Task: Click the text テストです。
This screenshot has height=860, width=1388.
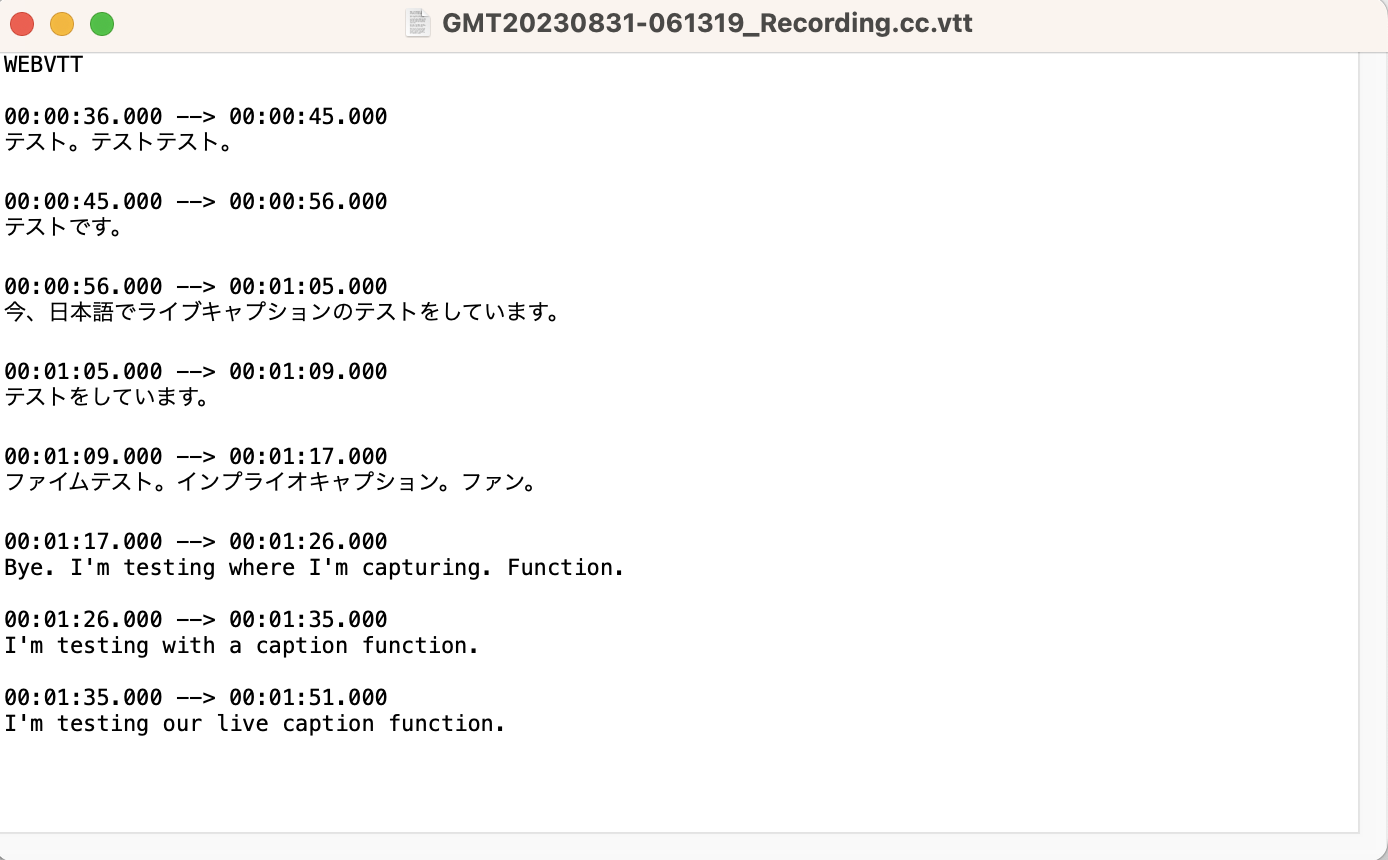Action: (x=65, y=228)
